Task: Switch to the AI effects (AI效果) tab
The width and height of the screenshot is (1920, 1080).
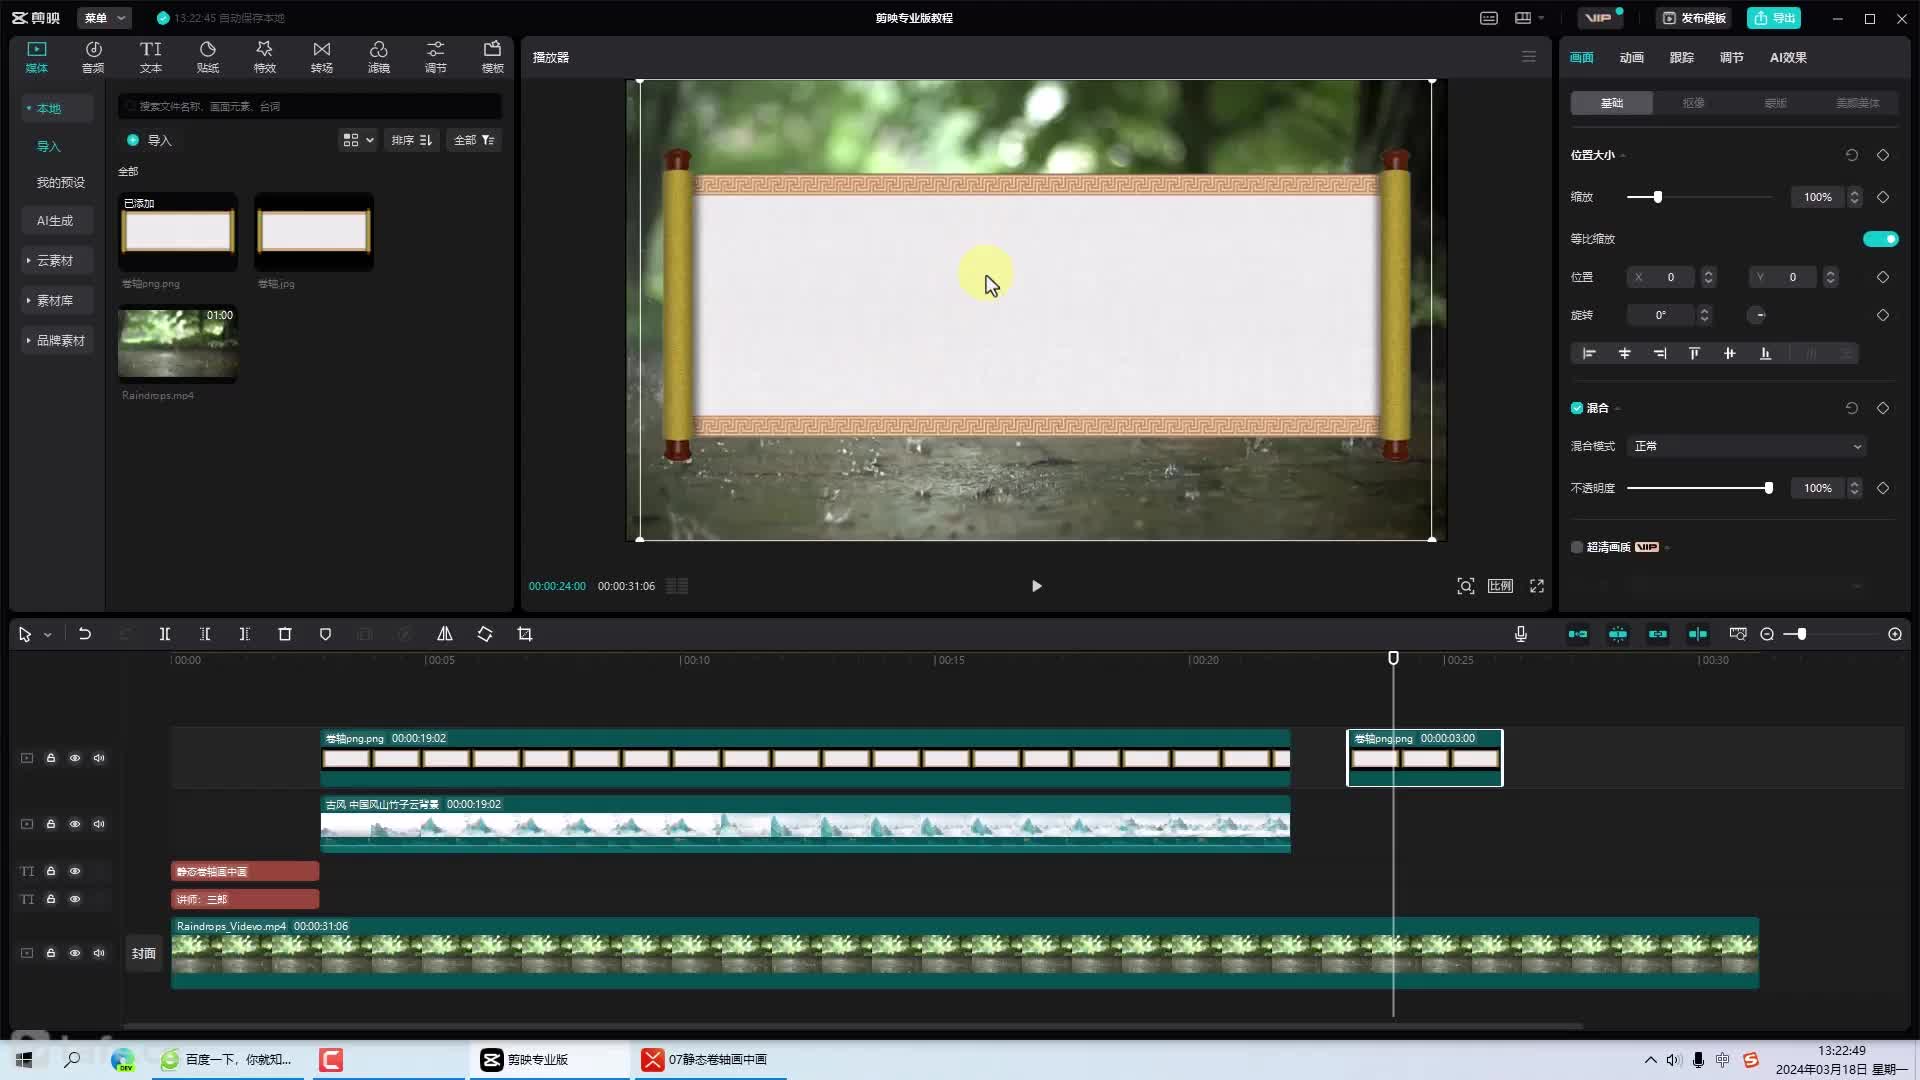Action: tap(1788, 57)
